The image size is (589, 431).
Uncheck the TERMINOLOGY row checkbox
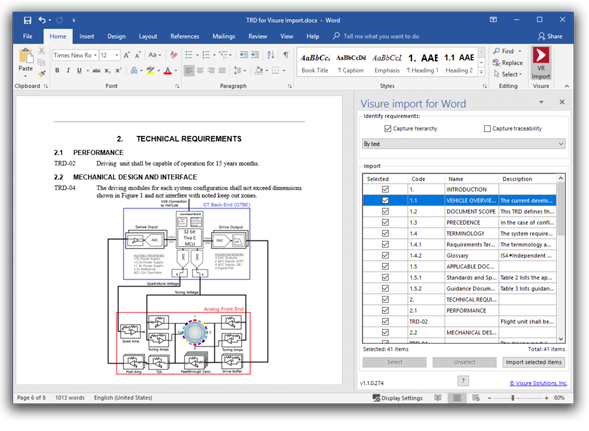click(385, 233)
